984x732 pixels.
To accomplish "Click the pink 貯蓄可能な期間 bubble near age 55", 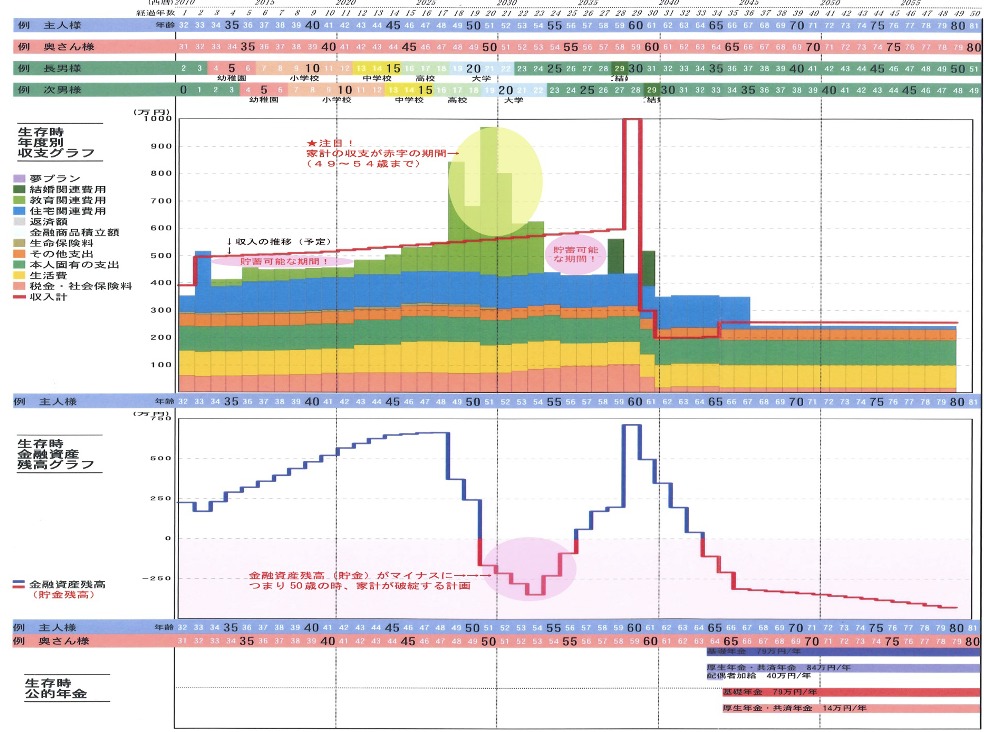I will [577, 254].
